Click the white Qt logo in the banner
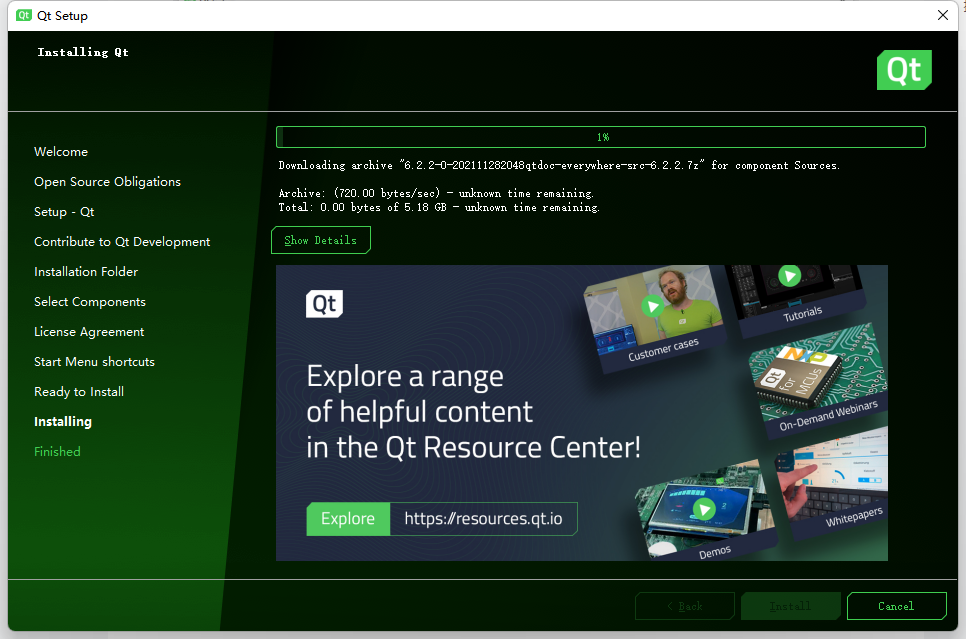Viewport: 966px width, 639px height. pyautogui.click(x=324, y=304)
